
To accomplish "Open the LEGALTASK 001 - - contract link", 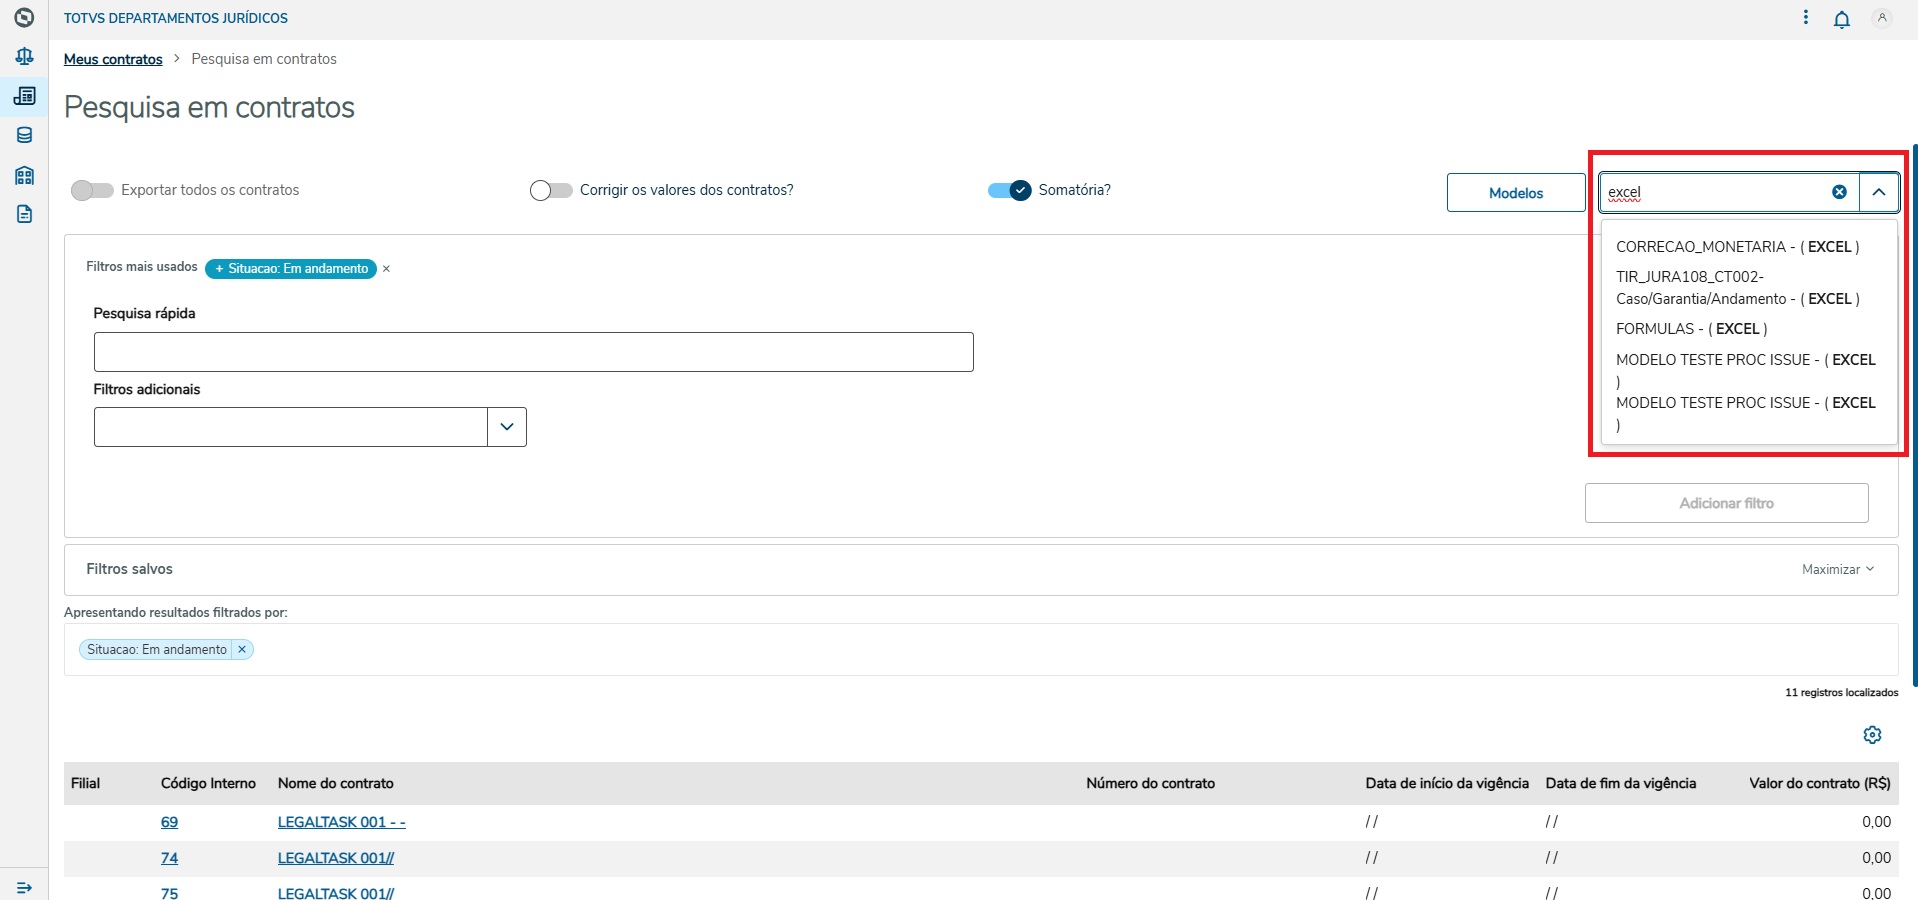I will coord(342,822).
